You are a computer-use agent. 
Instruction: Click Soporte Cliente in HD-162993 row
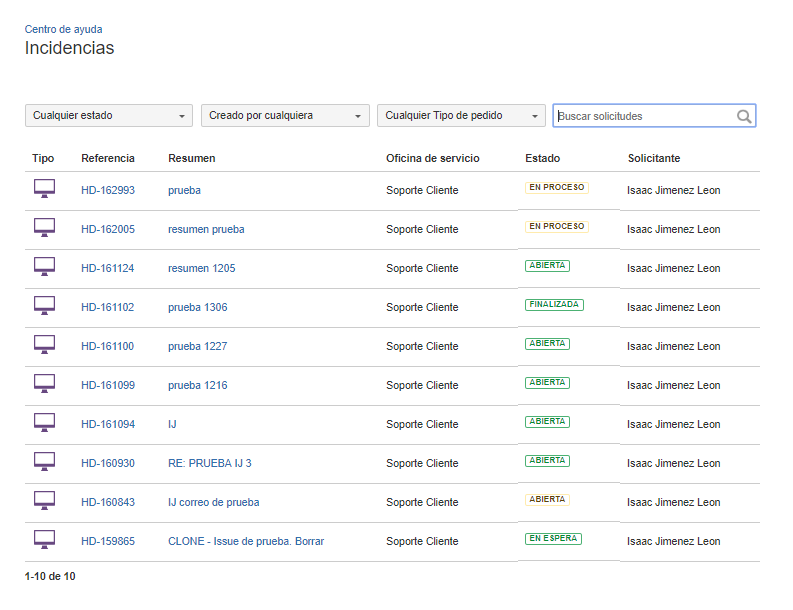(422, 190)
